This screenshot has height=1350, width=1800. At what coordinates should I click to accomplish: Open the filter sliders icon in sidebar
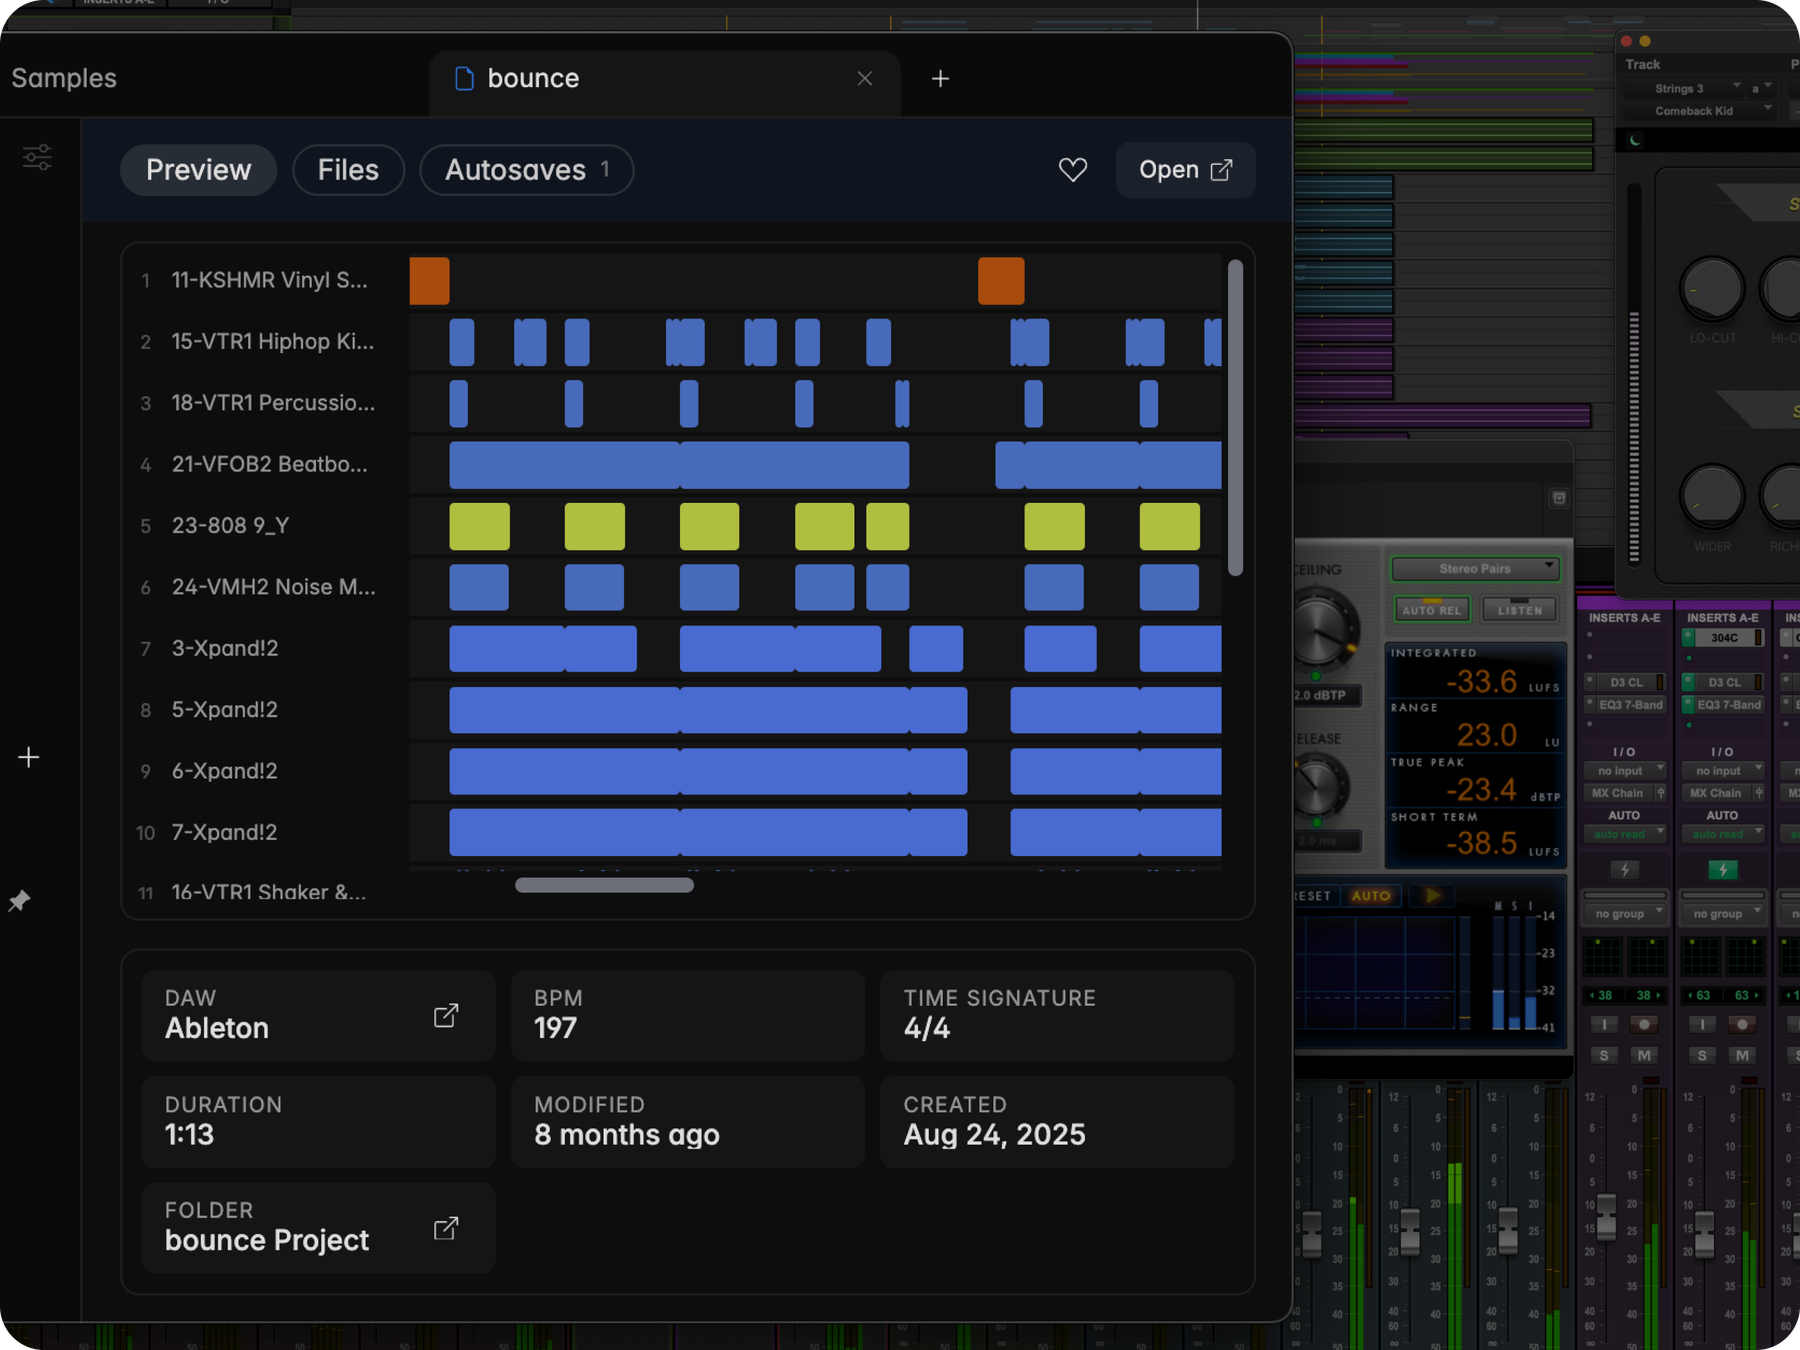coord(38,157)
